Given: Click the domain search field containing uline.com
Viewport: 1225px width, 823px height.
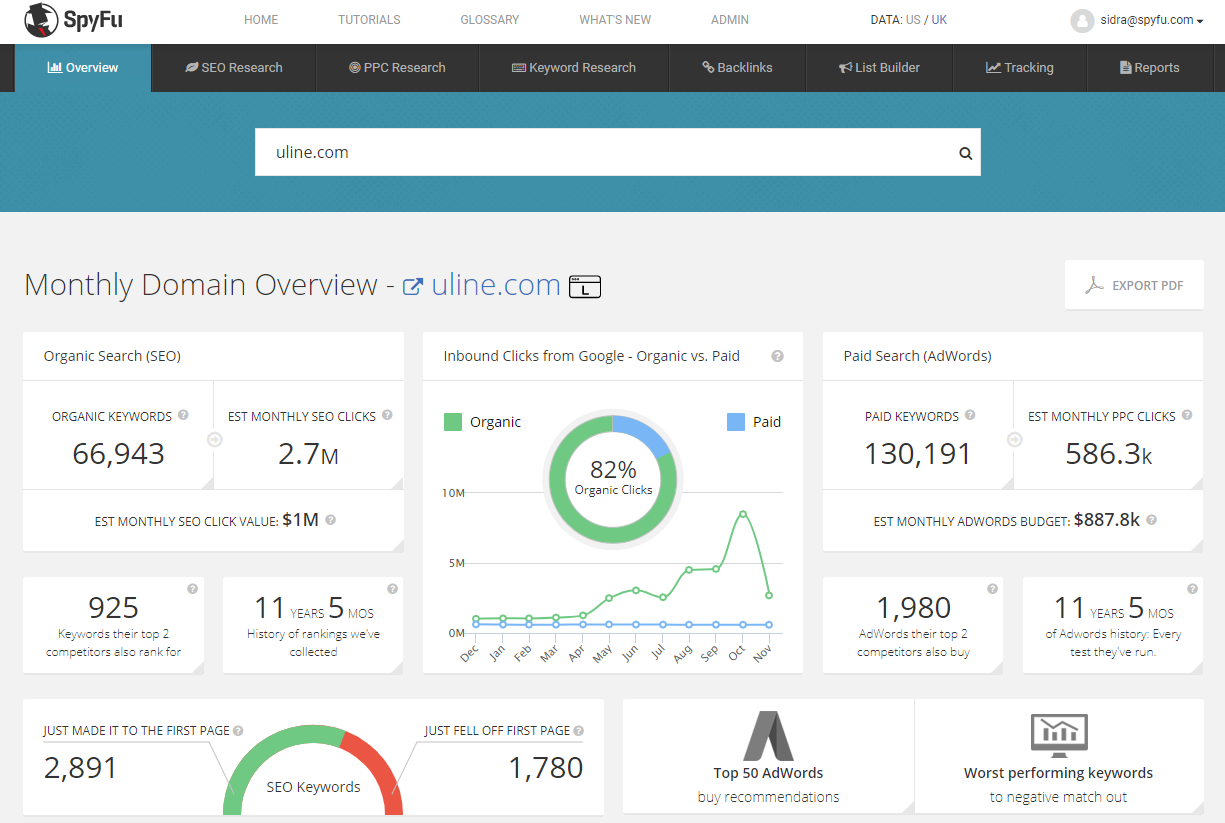Looking at the screenshot, I should point(600,153).
